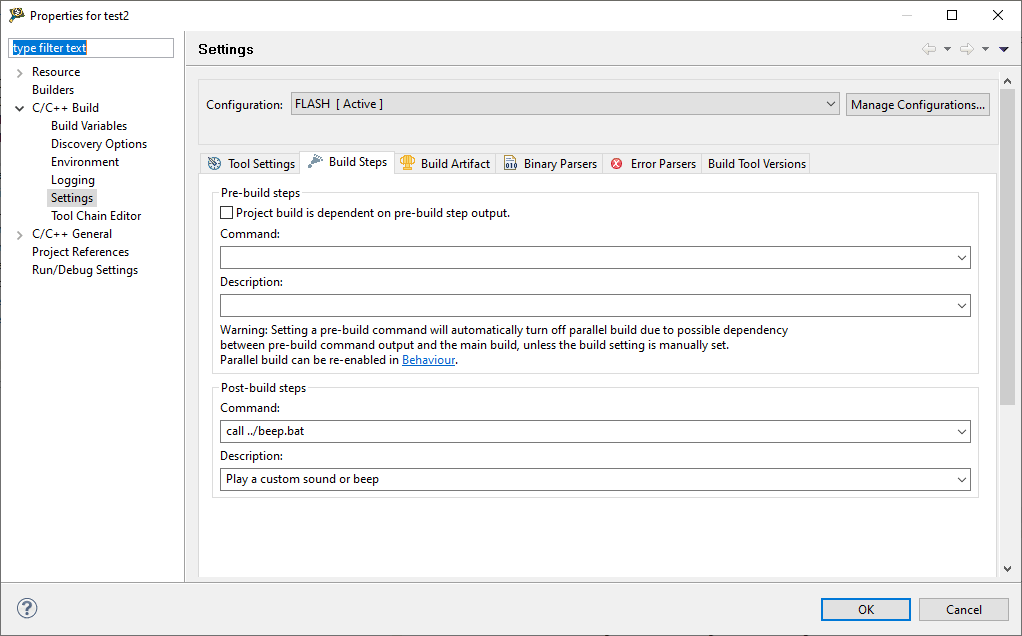Click the pre-build Command input field
The width and height of the screenshot is (1022, 636).
point(586,258)
